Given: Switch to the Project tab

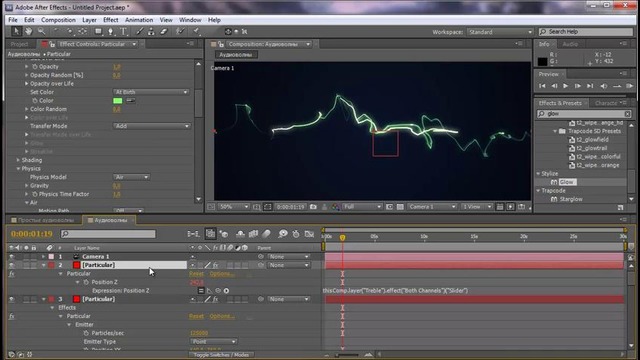Looking at the screenshot, I should [x=19, y=44].
